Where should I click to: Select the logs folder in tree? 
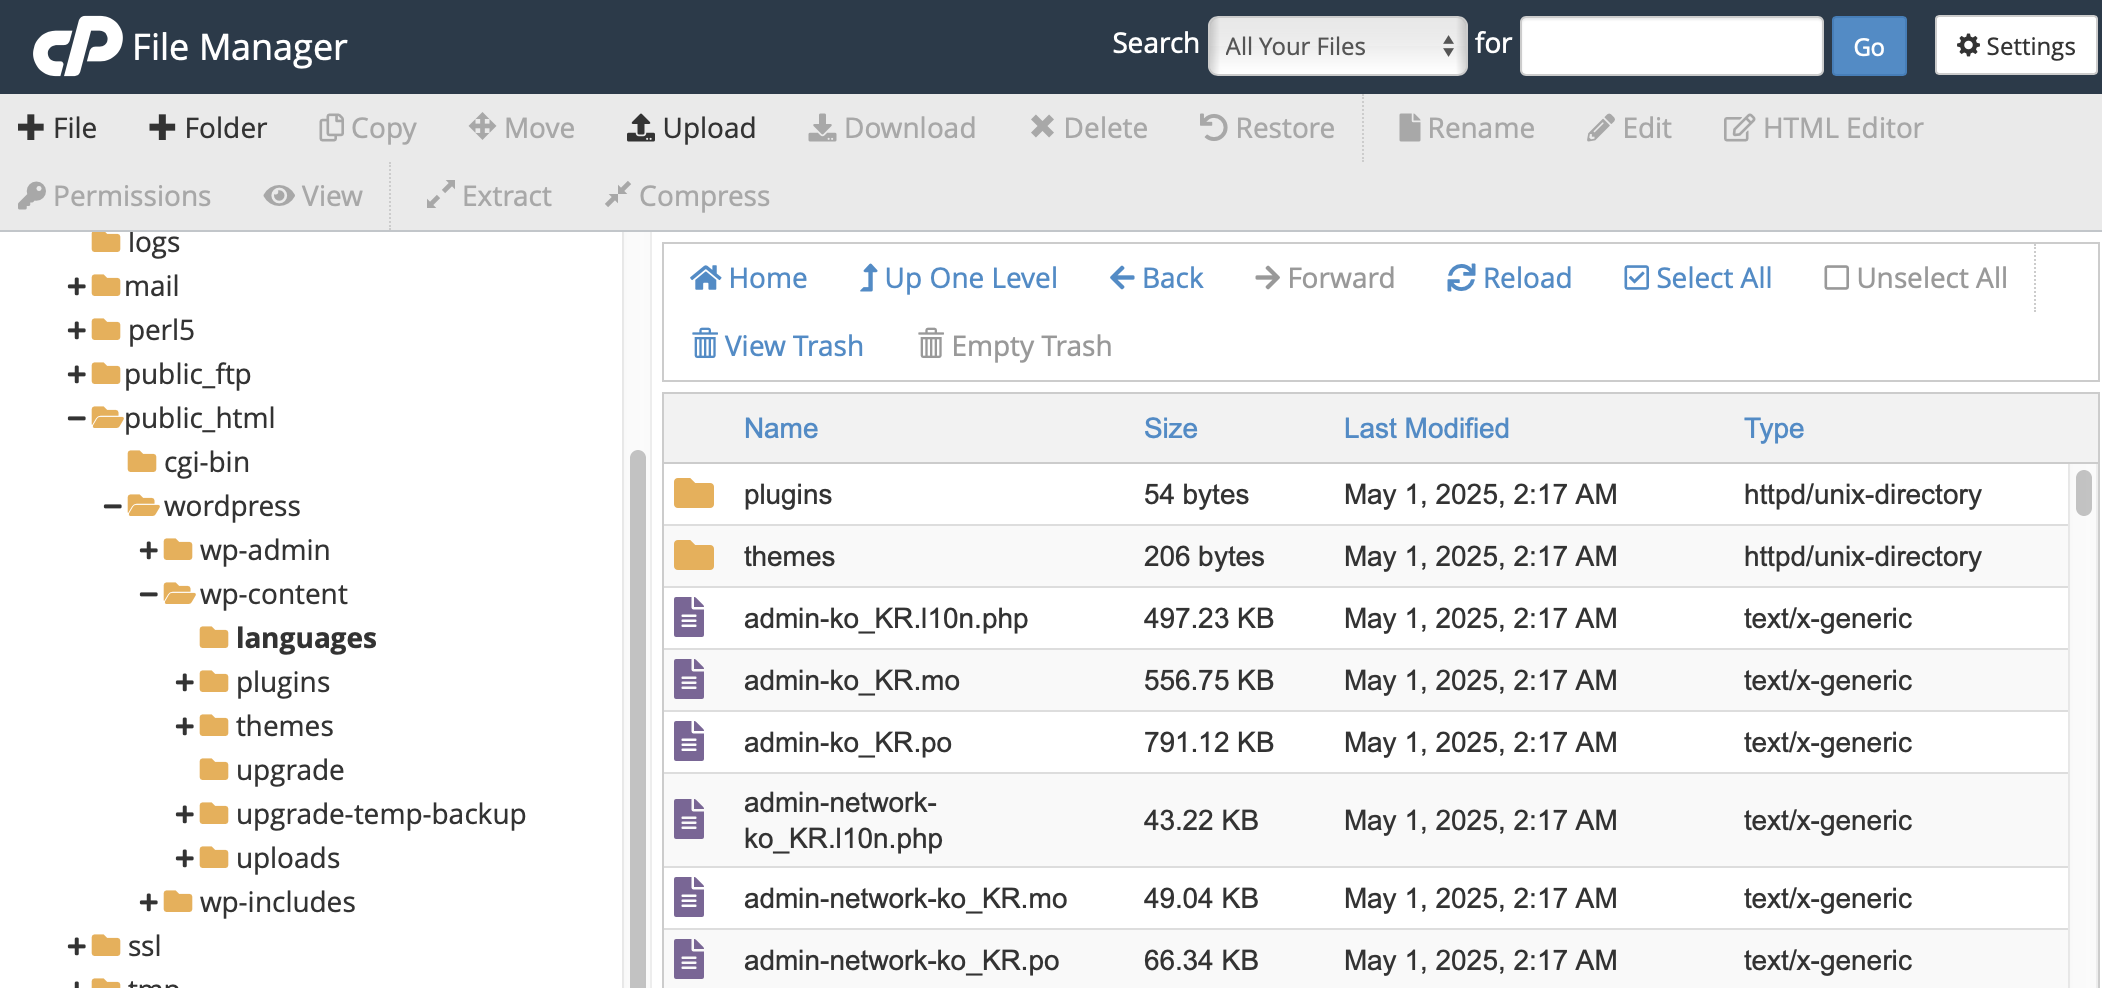(x=153, y=243)
